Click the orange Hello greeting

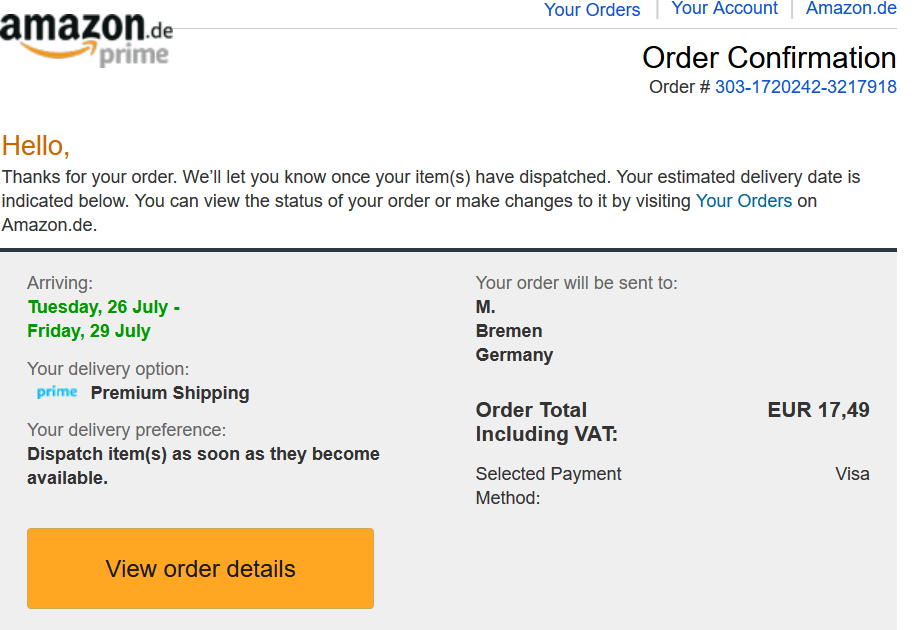click(x=36, y=146)
